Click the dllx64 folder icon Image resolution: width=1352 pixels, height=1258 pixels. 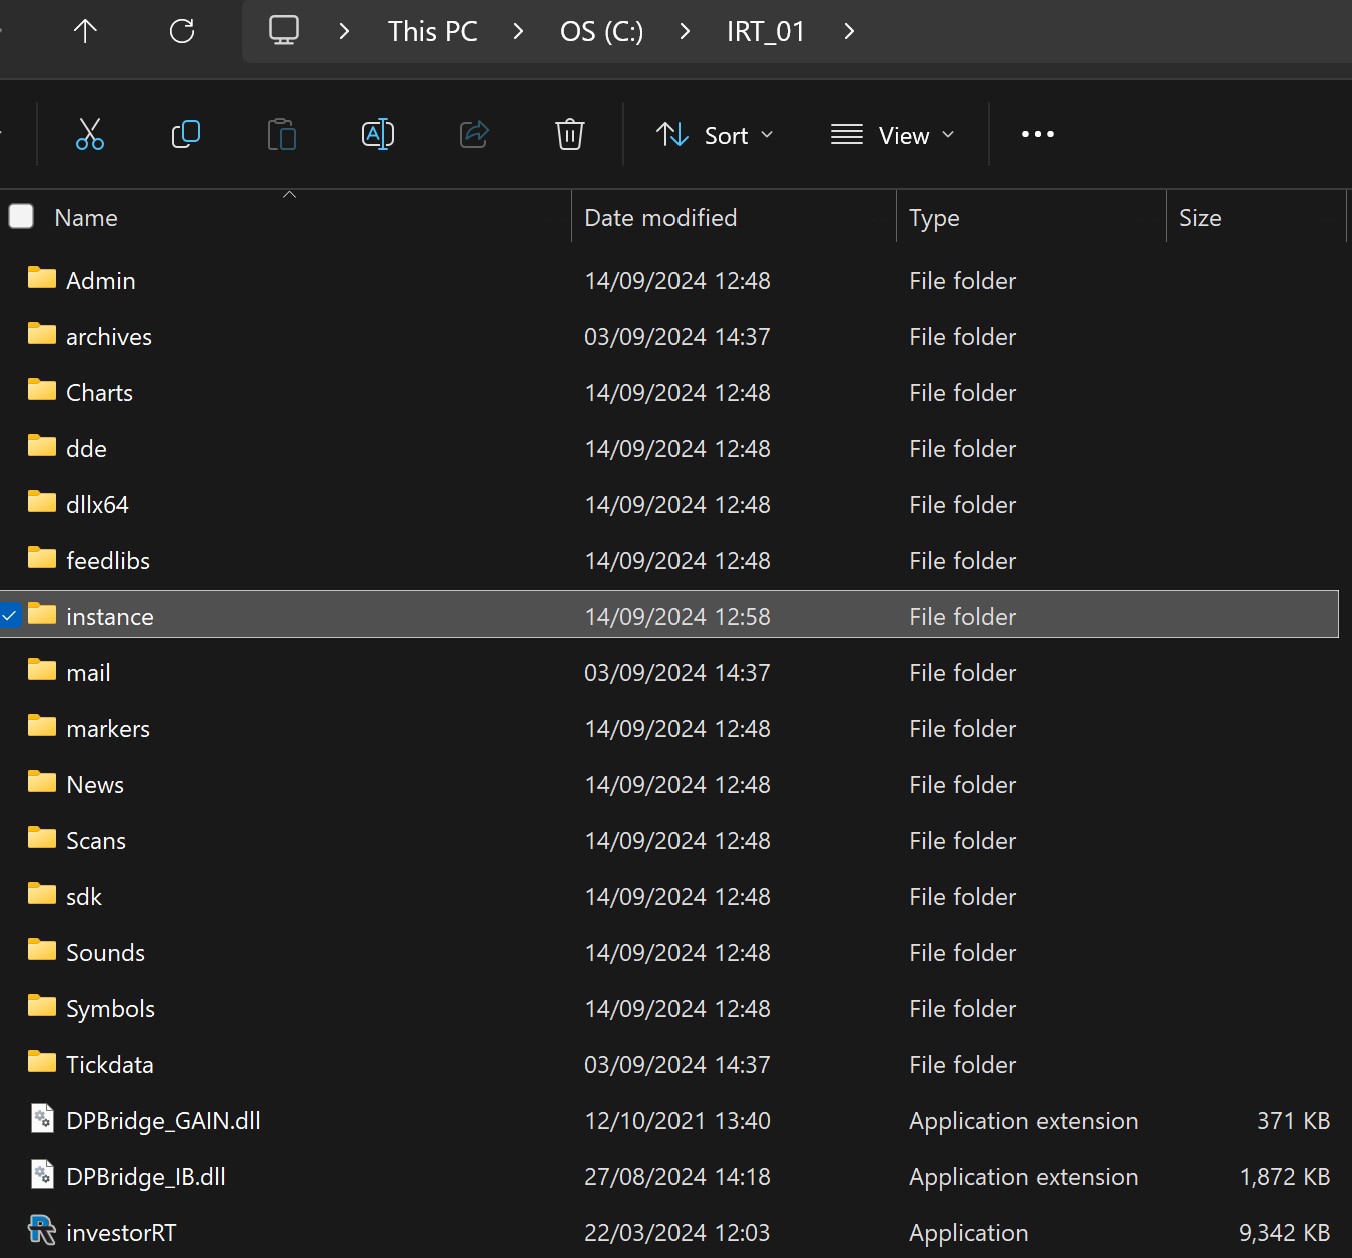click(42, 502)
